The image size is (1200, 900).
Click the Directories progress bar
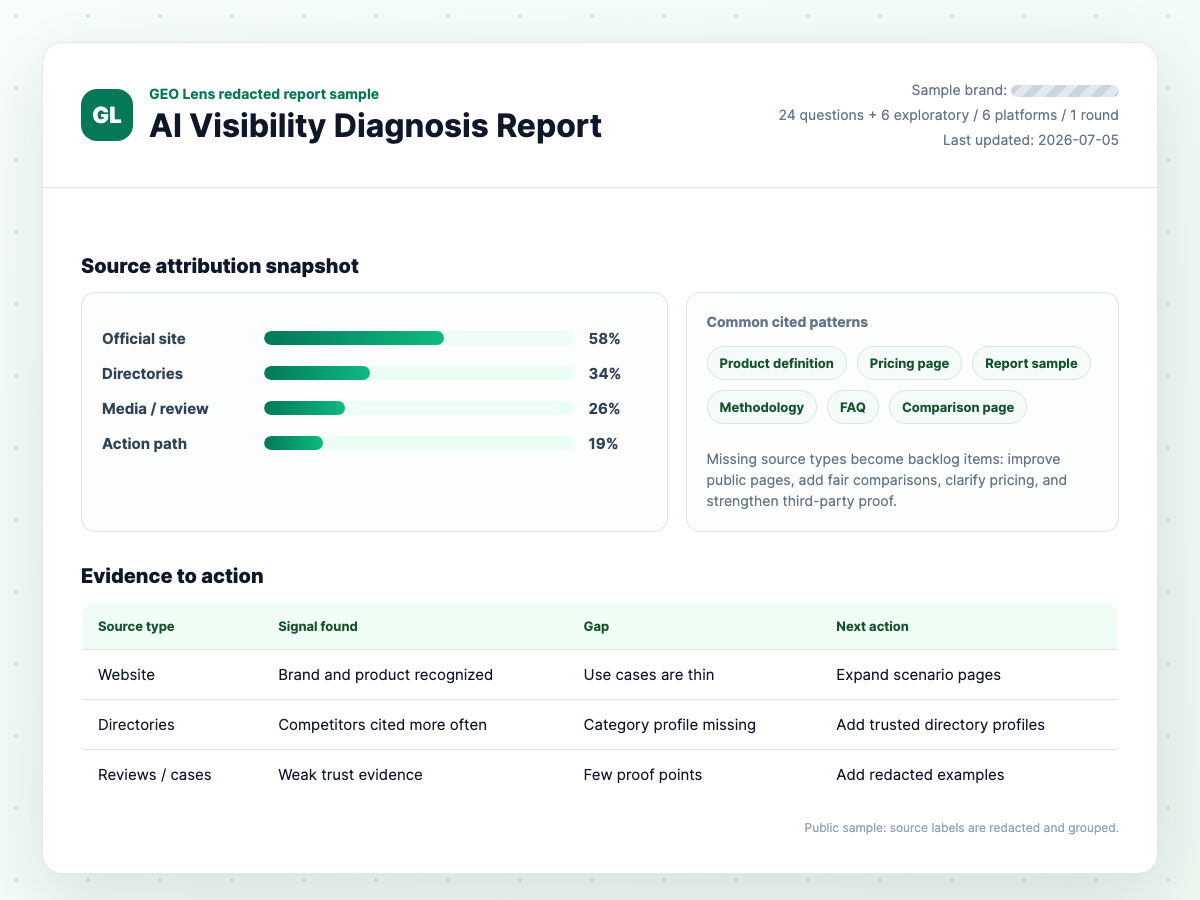(x=420, y=373)
